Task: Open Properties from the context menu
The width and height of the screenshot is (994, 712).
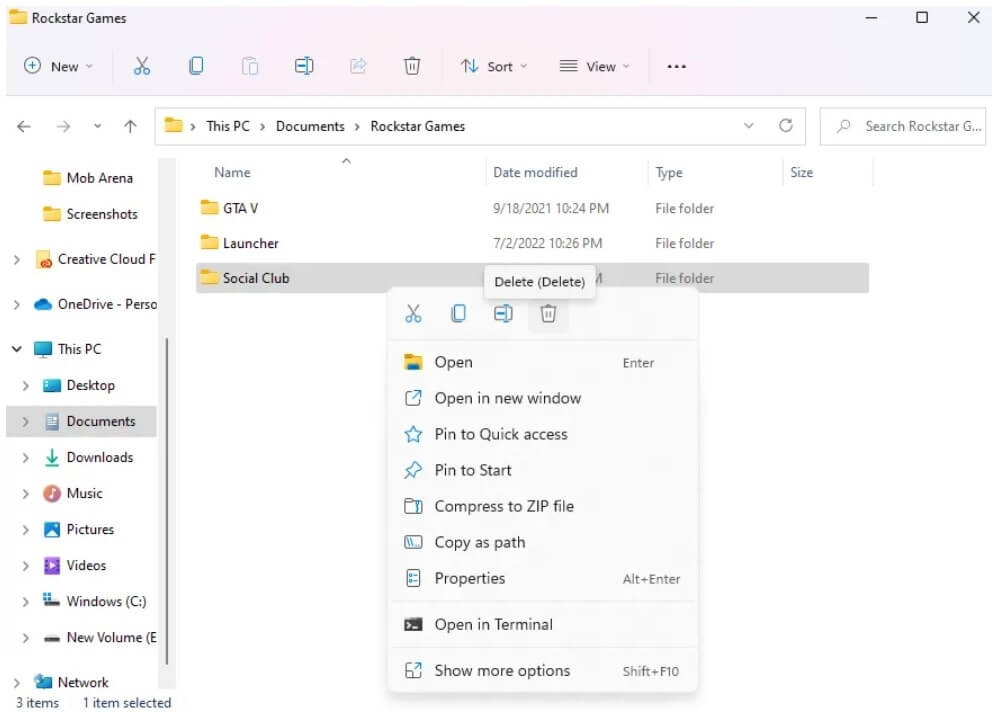Action: tap(542, 578)
